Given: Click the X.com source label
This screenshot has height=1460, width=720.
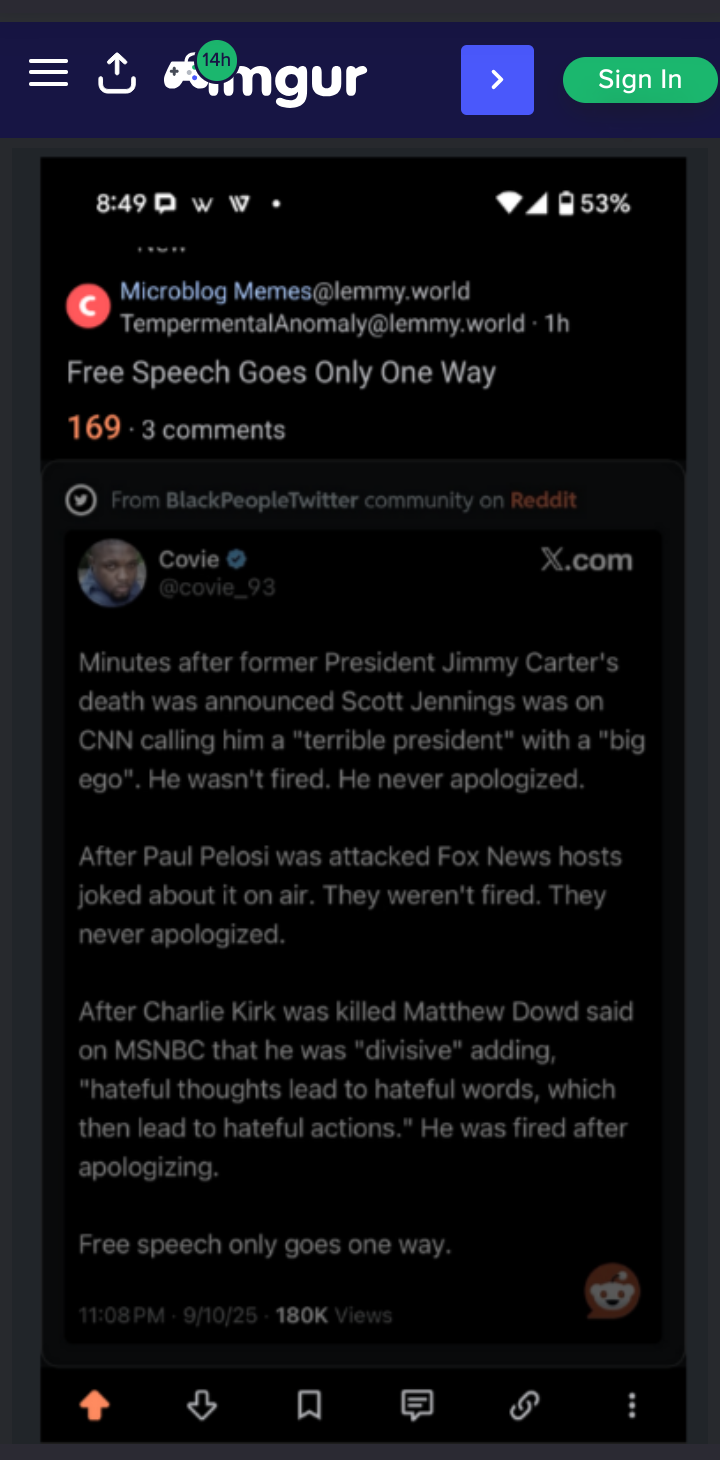Looking at the screenshot, I should click(x=587, y=560).
